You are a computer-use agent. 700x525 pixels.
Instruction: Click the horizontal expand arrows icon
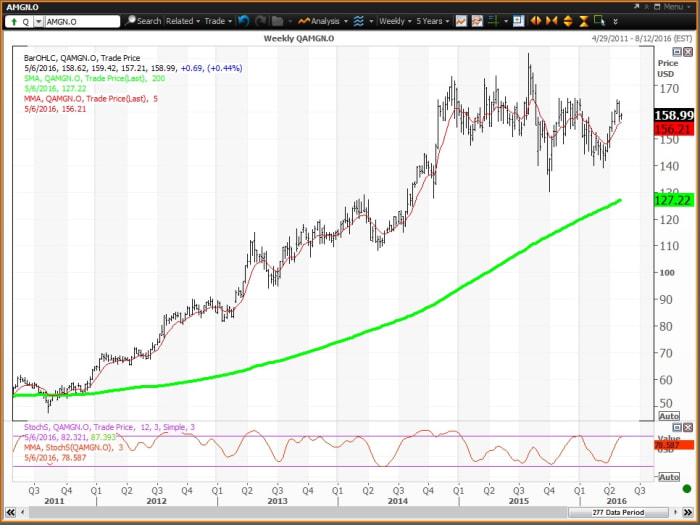coord(535,20)
